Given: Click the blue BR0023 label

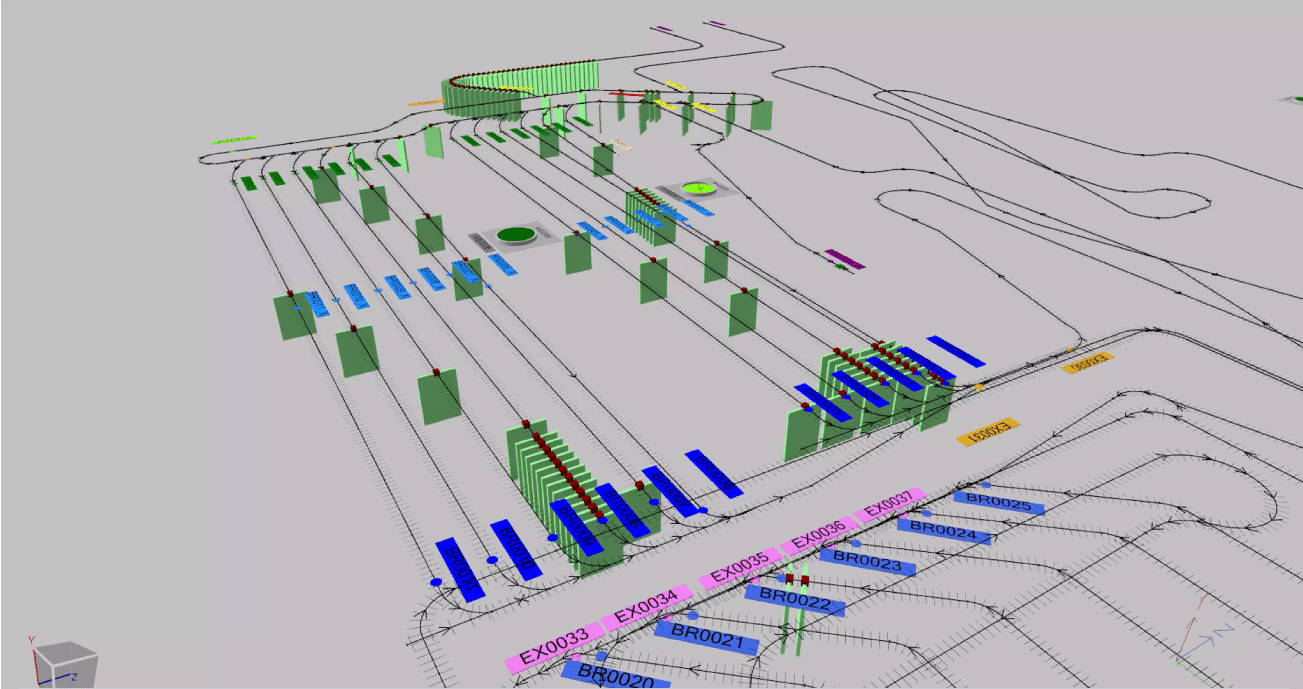Looking at the screenshot, I should (x=867, y=562).
